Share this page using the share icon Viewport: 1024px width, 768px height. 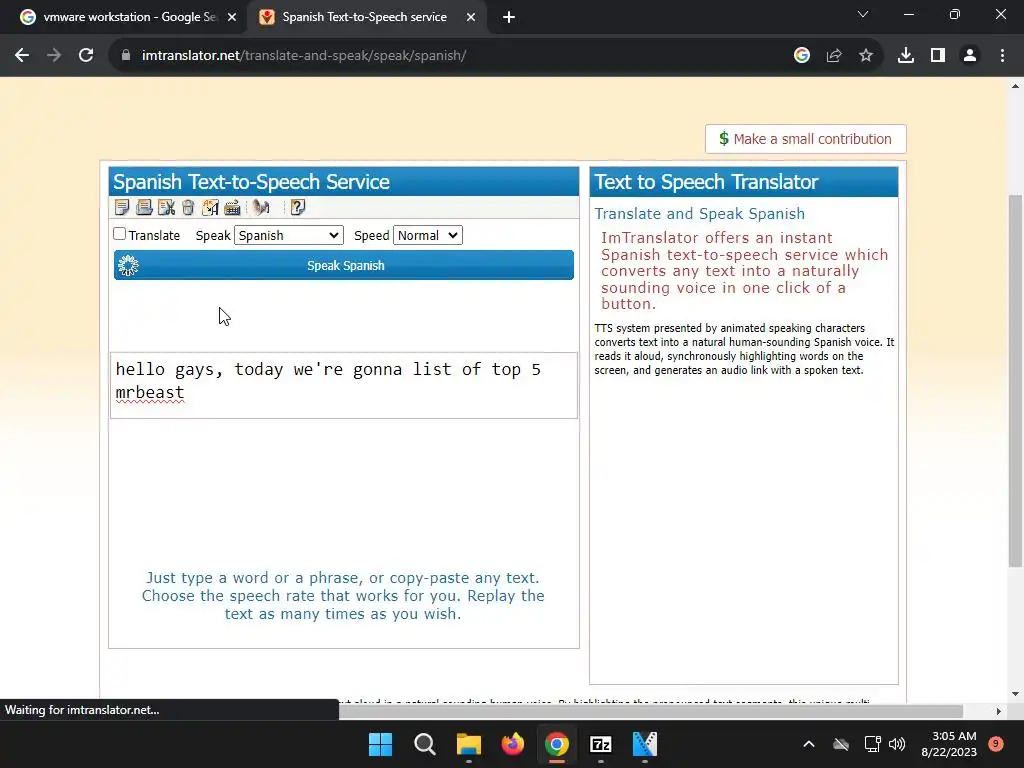click(834, 56)
